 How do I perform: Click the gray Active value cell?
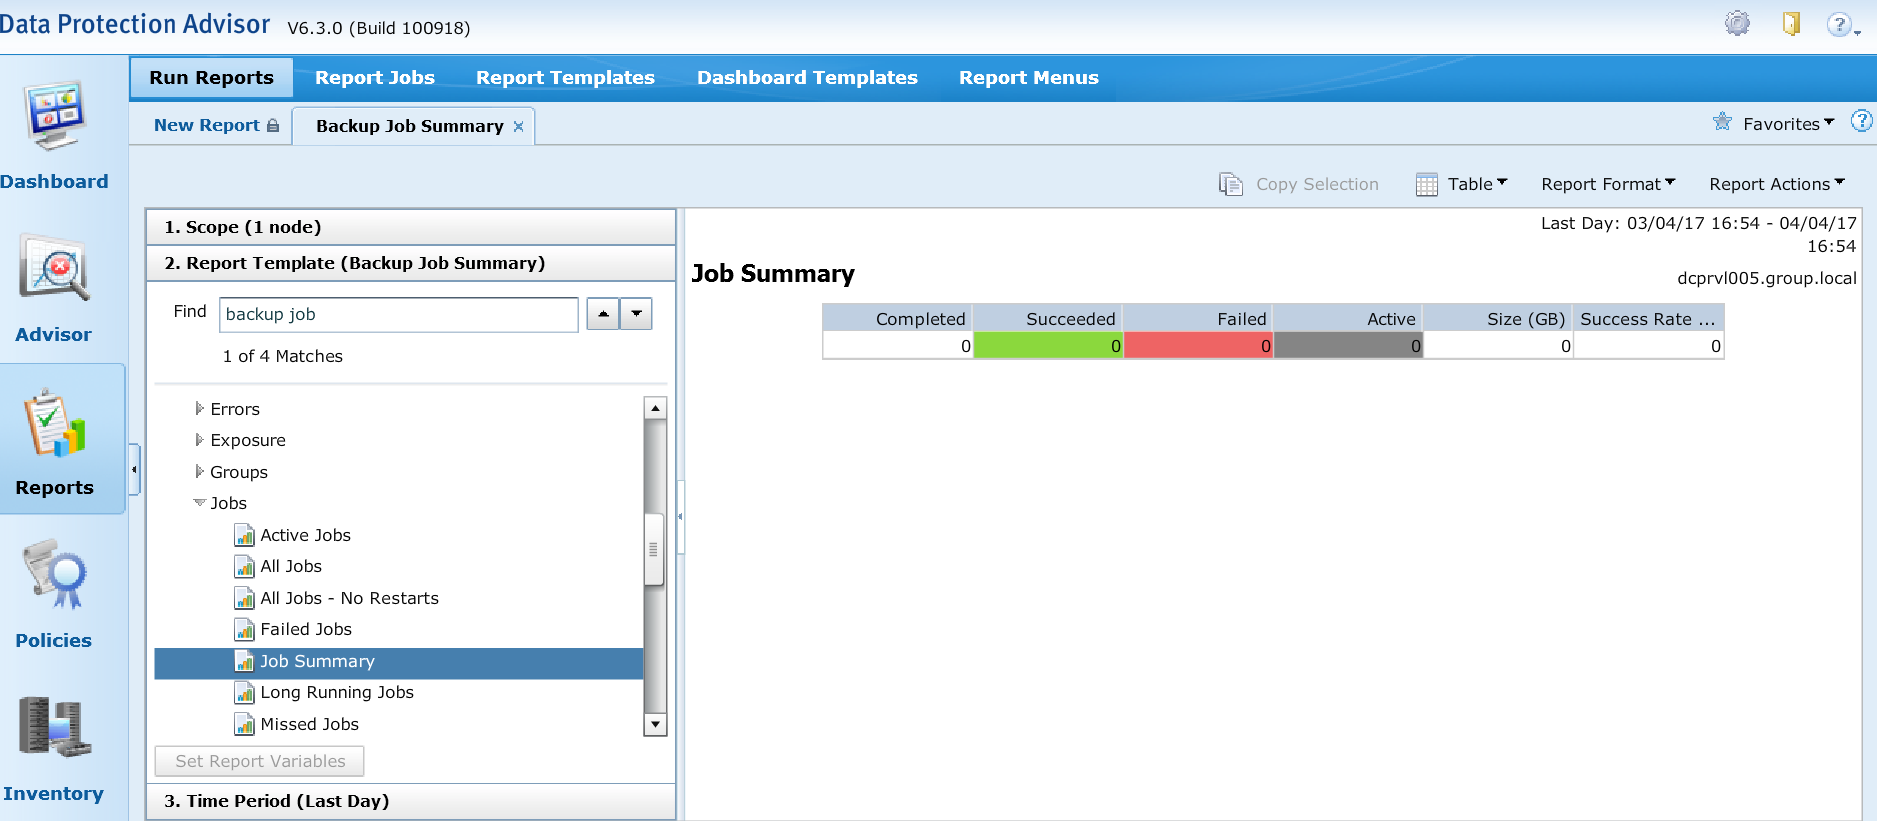click(x=1348, y=346)
